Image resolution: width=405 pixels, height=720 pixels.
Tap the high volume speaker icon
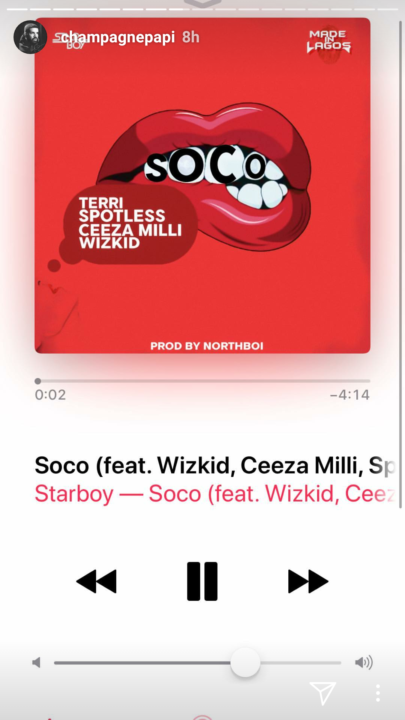[x=364, y=663]
